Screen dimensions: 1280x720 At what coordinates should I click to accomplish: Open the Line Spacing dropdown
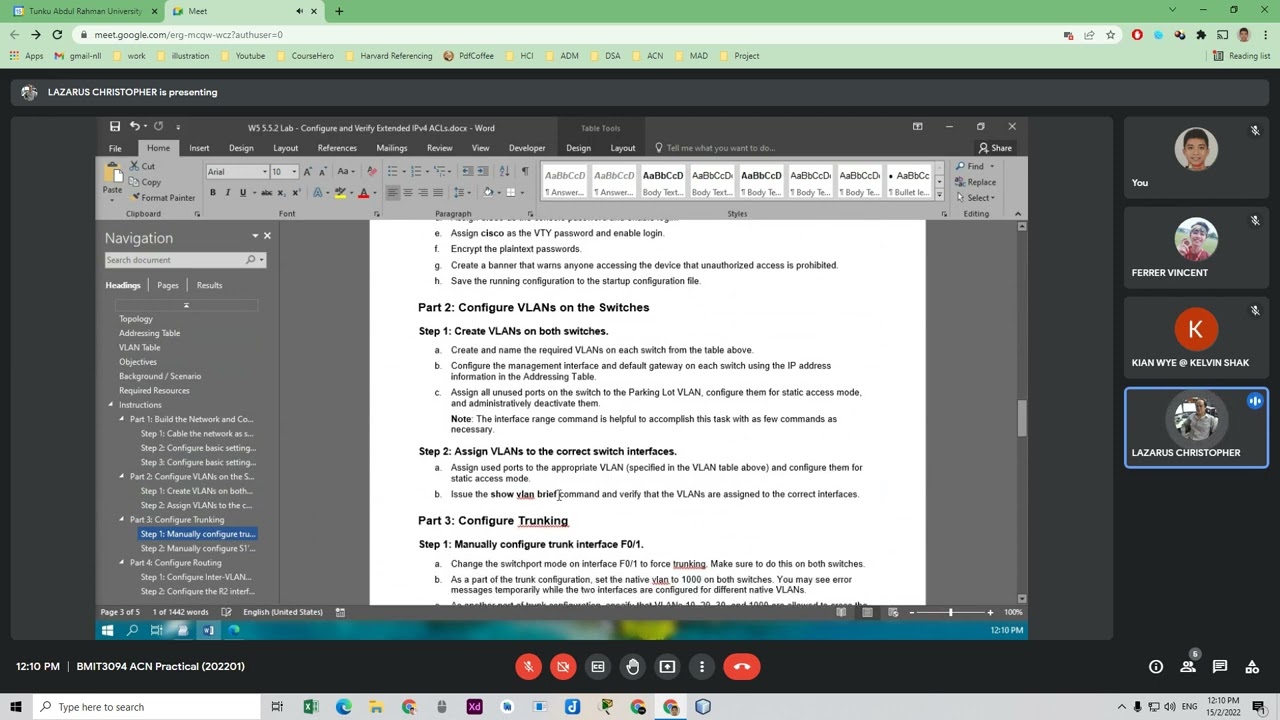[x=462, y=193]
